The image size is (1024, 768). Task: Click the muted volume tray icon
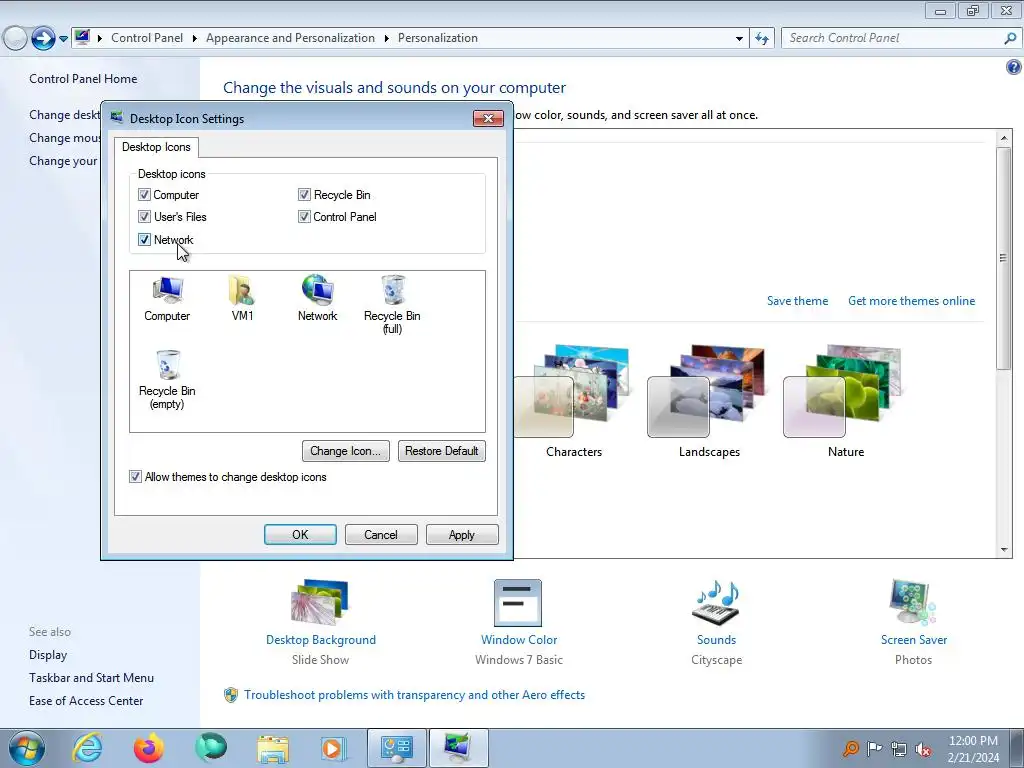[923, 749]
